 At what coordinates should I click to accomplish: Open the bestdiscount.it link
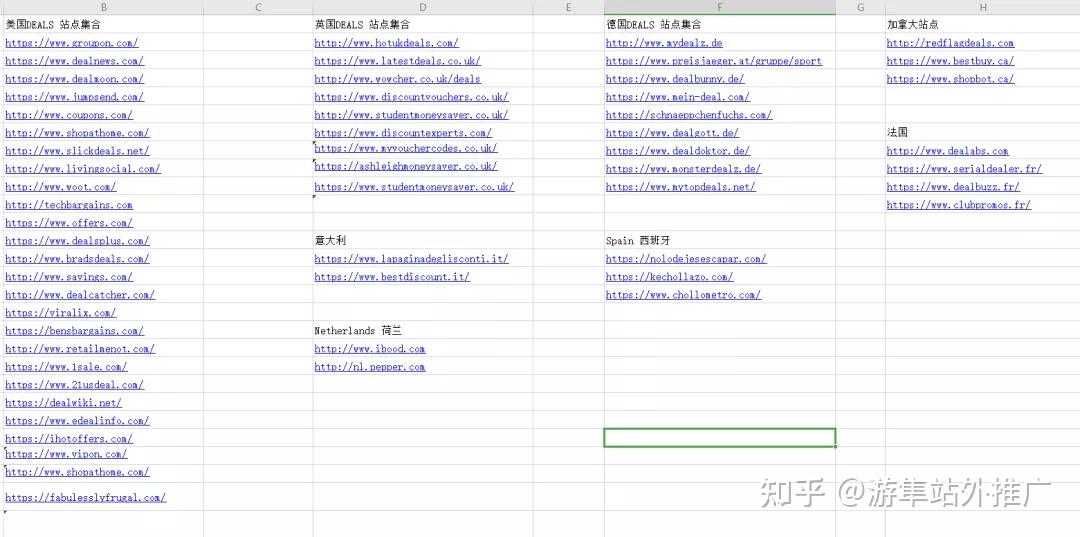click(392, 277)
